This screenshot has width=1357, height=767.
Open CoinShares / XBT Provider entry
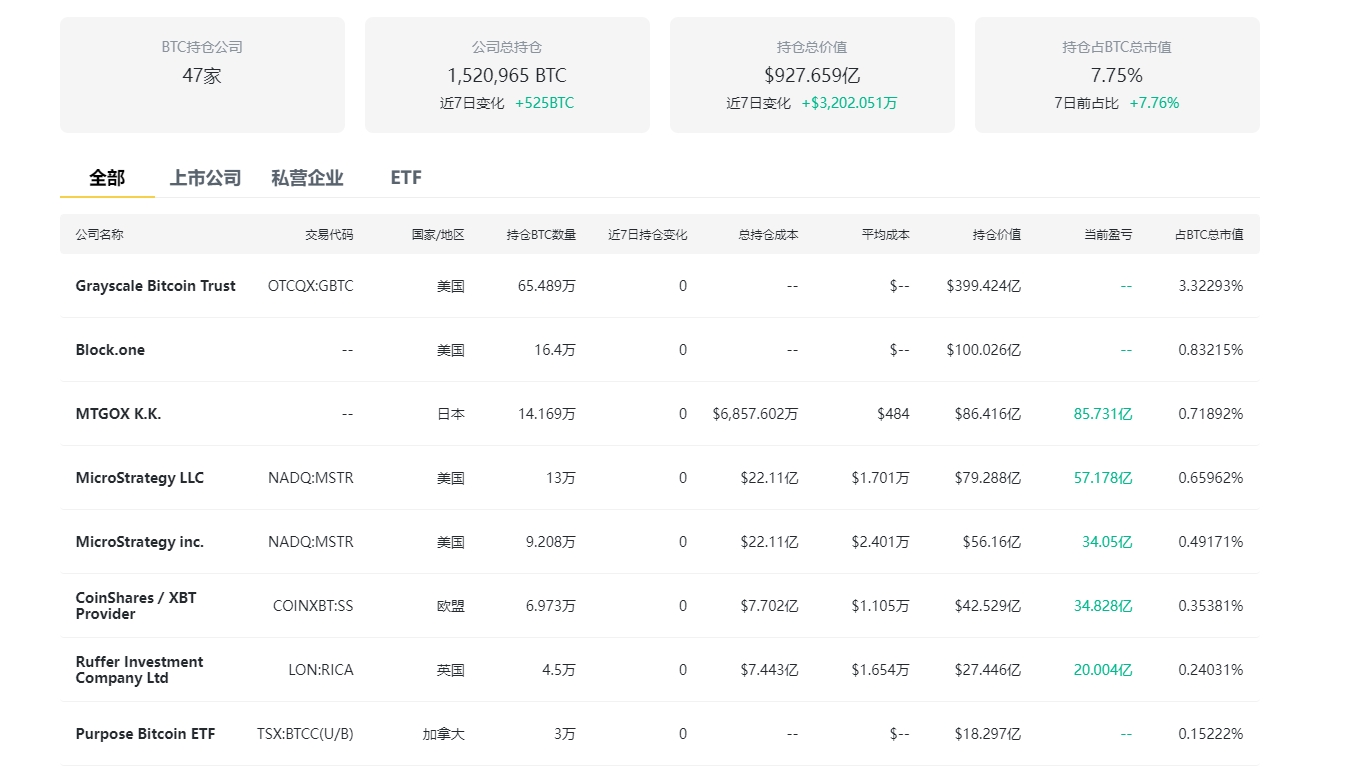coord(136,606)
